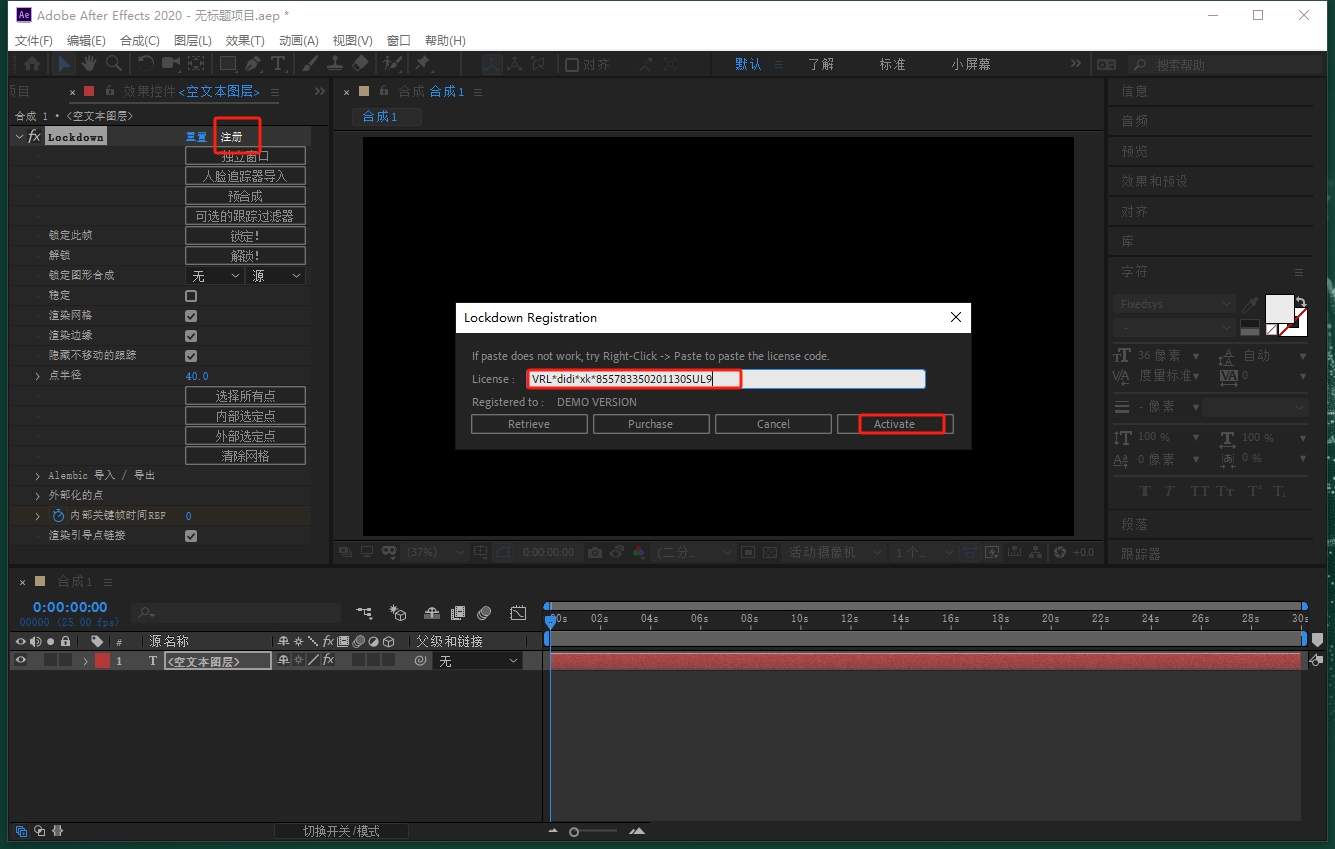Select the Horizontal Type tool

278,63
